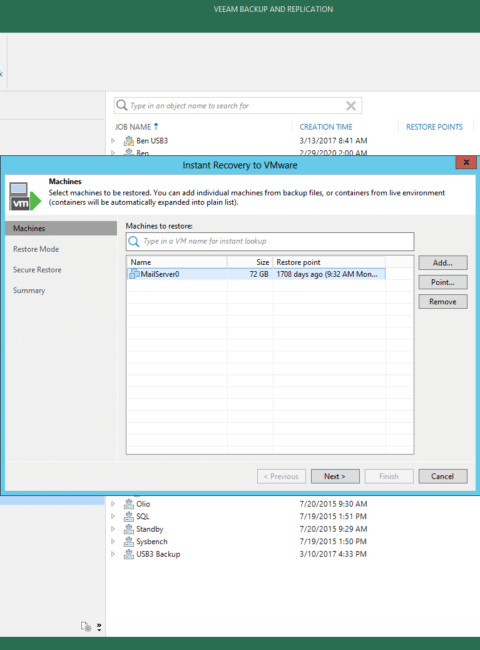Click the Next > button
Image resolution: width=480 pixels, height=650 pixels.
pyautogui.click(x=335, y=476)
